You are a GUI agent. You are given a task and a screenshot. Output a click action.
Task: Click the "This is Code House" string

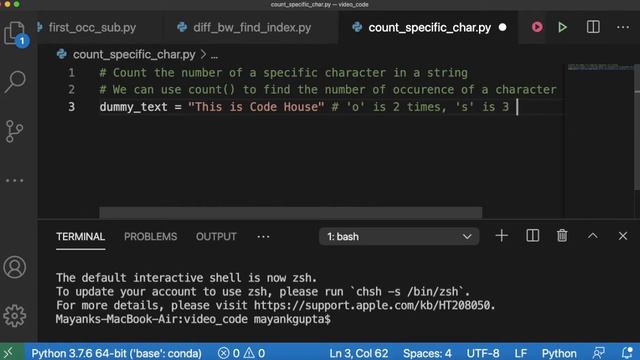pyautogui.click(x=256, y=107)
